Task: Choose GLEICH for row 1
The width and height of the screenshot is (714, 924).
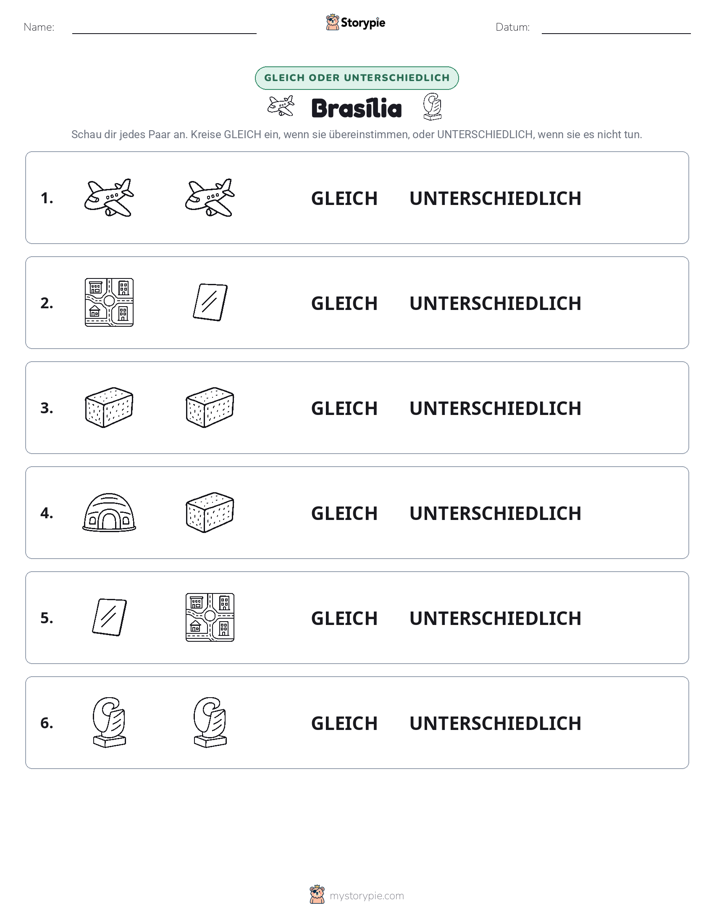Action: click(344, 199)
